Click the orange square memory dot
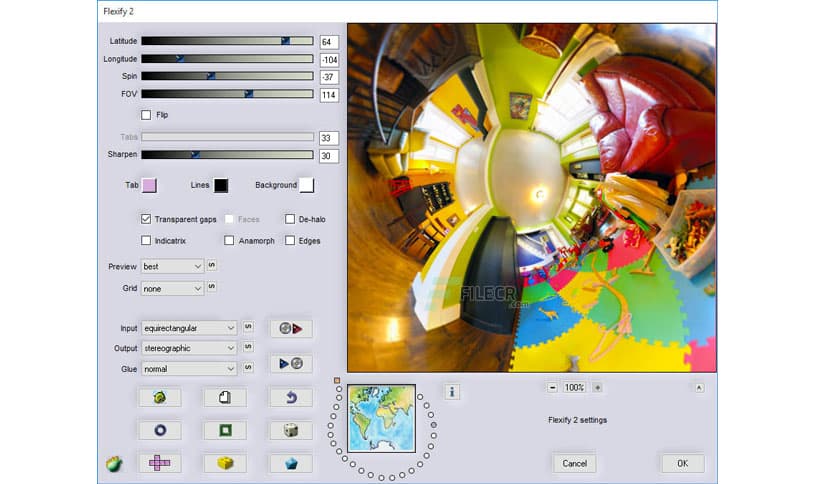 tap(337, 381)
